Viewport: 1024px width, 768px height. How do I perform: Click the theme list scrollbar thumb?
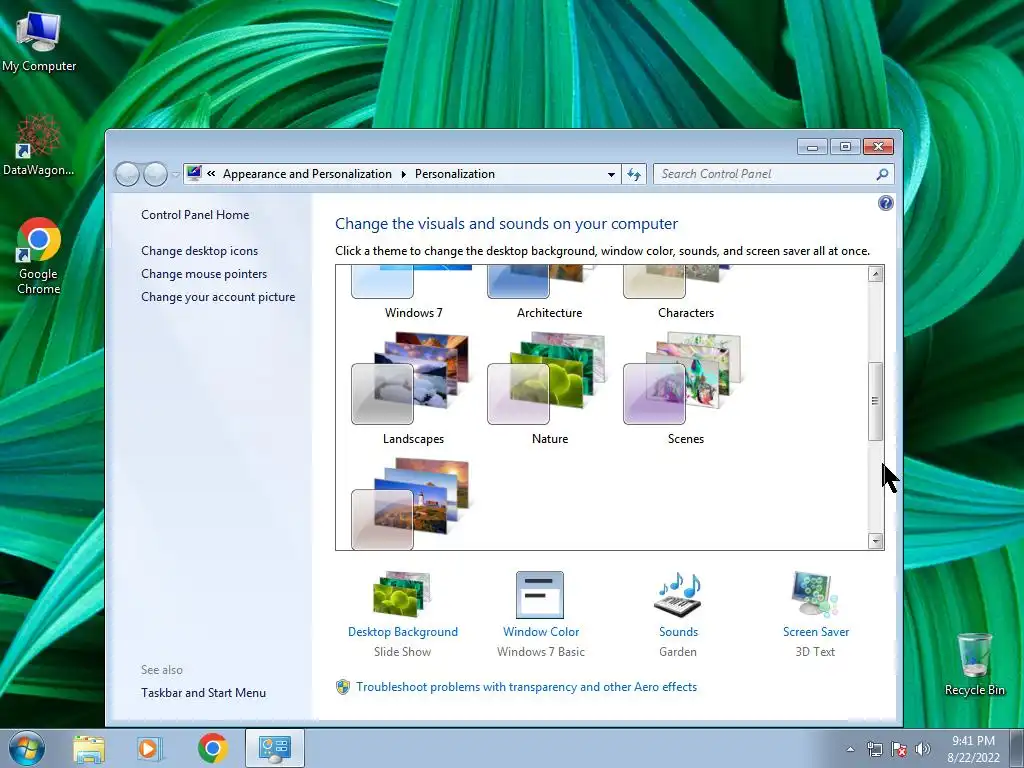point(876,401)
